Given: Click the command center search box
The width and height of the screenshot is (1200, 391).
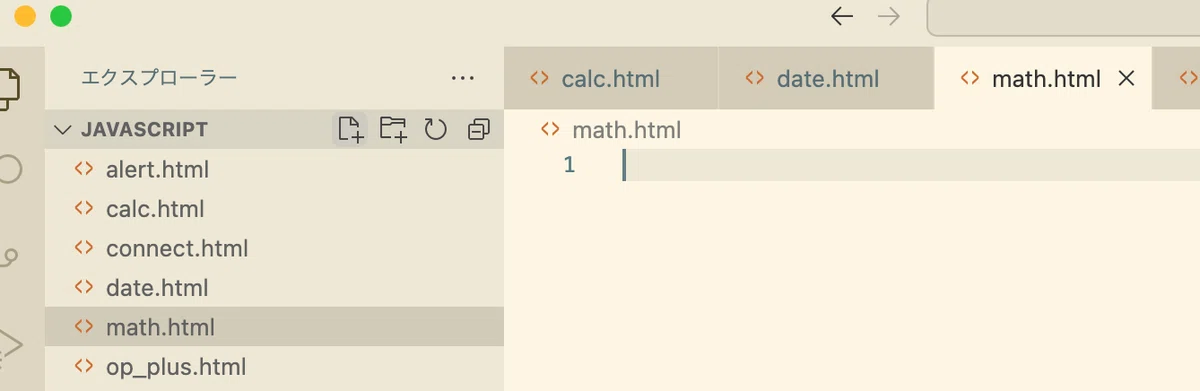Looking at the screenshot, I should tap(1063, 17).
